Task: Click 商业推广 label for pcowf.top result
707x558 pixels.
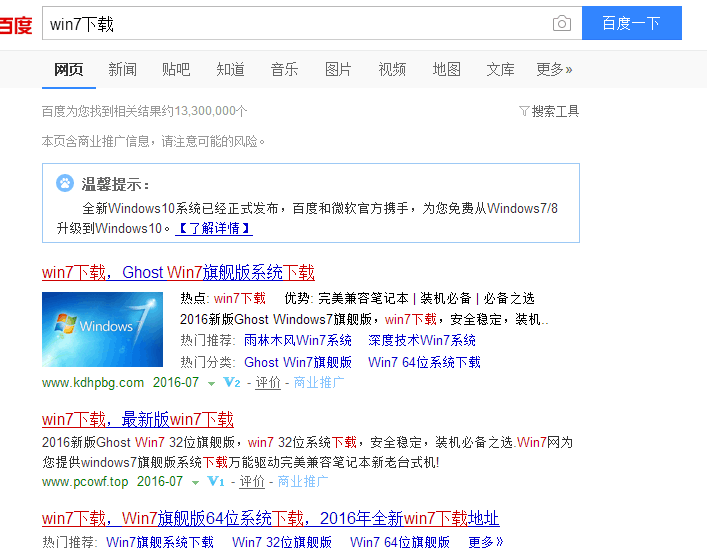Action: 303,481
